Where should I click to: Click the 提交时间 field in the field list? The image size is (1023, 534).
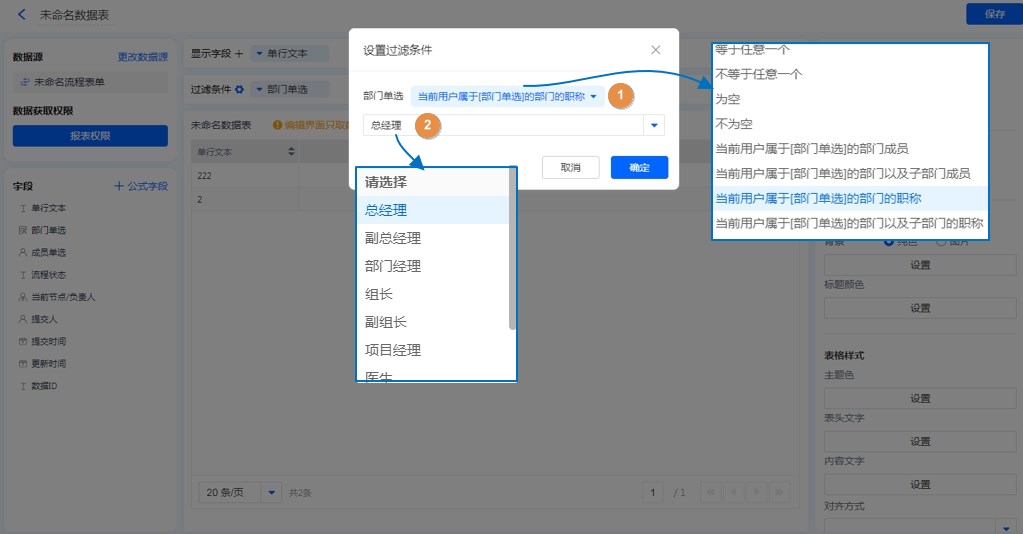pos(48,341)
